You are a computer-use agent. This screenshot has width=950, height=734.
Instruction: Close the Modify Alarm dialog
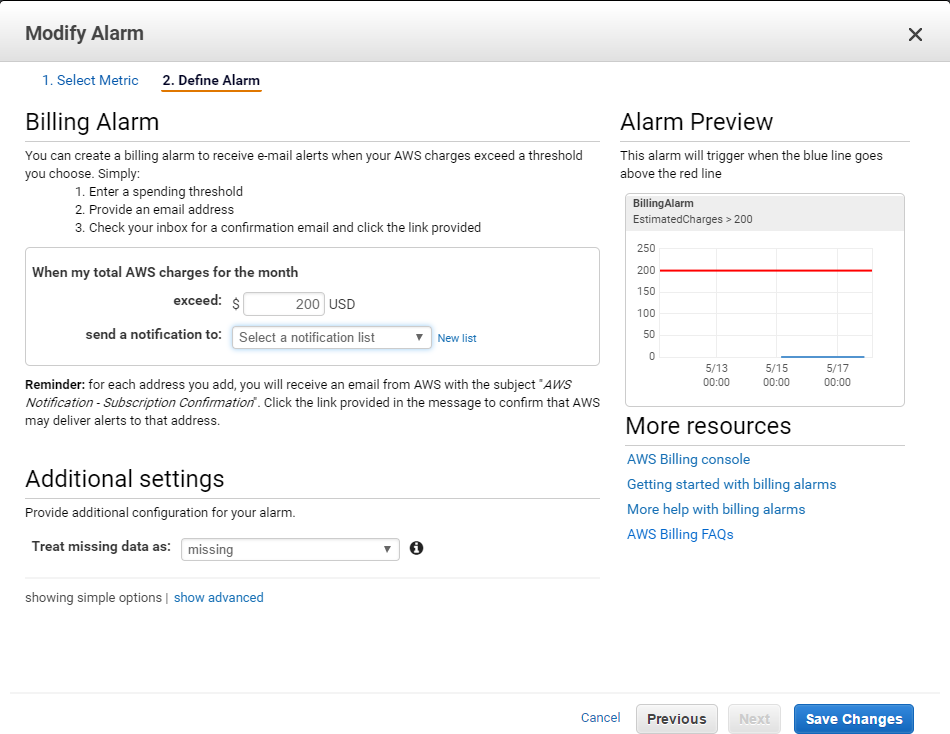[915, 35]
